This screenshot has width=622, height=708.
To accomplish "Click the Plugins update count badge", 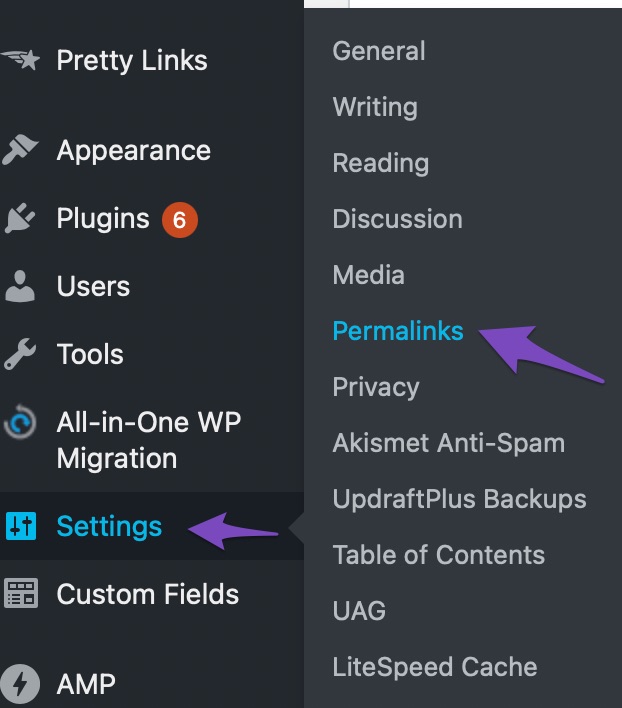I will tap(180, 220).
